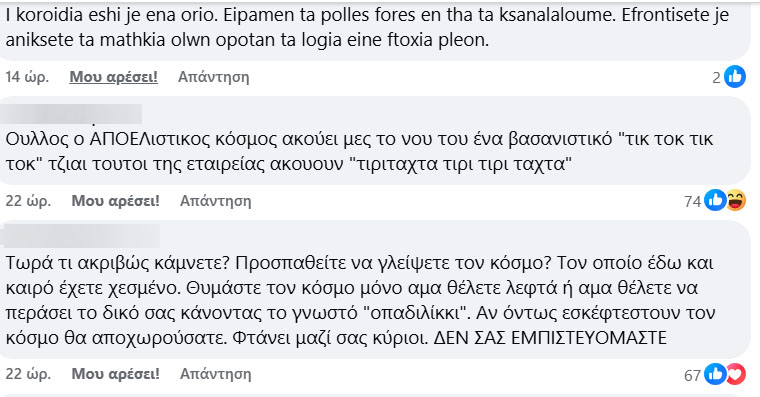
Task: Like the 'τικ τοκ τικ τοκ' comment
Action: click(115, 201)
